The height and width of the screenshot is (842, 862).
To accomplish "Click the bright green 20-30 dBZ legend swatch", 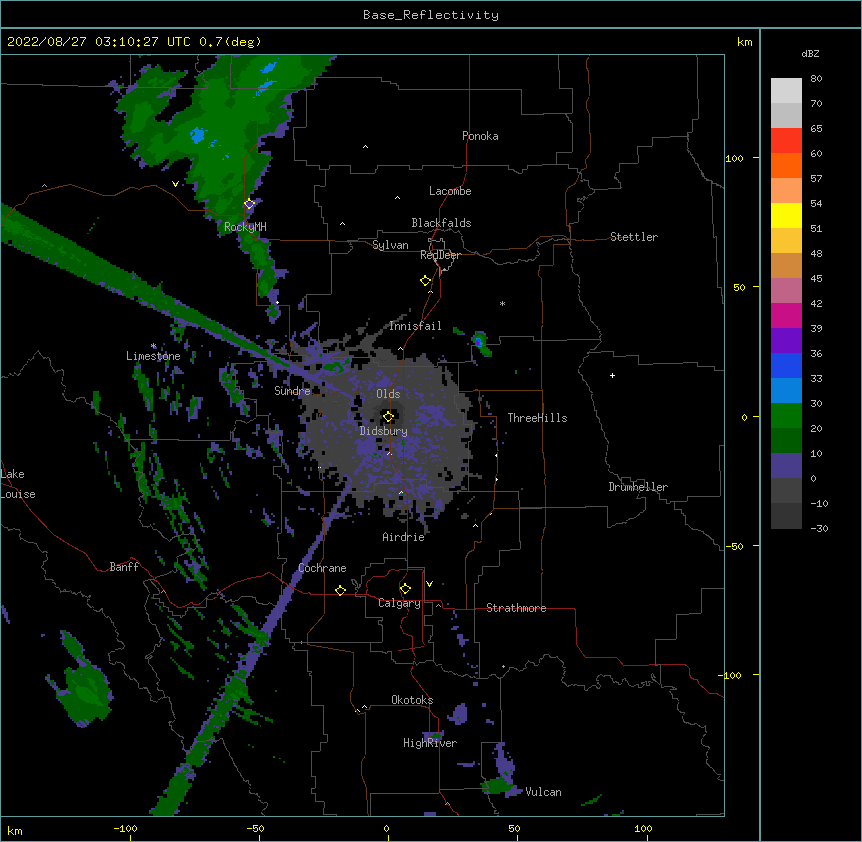I will tap(786, 416).
